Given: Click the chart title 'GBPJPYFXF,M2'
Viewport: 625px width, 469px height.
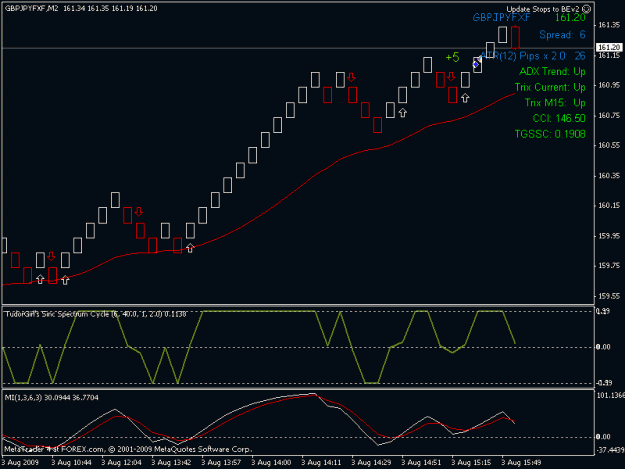Looking at the screenshot, I should pyautogui.click(x=31, y=8).
